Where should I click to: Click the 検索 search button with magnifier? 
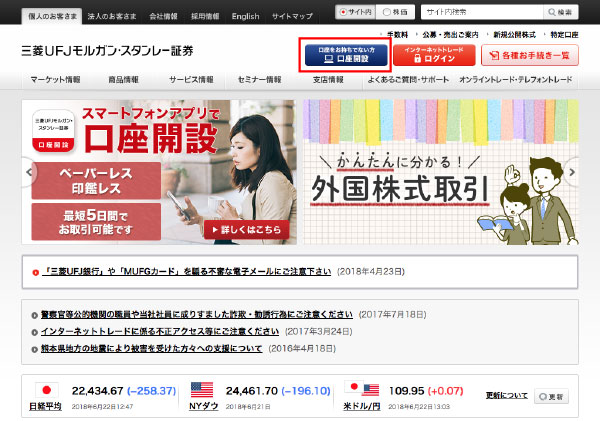click(x=561, y=12)
